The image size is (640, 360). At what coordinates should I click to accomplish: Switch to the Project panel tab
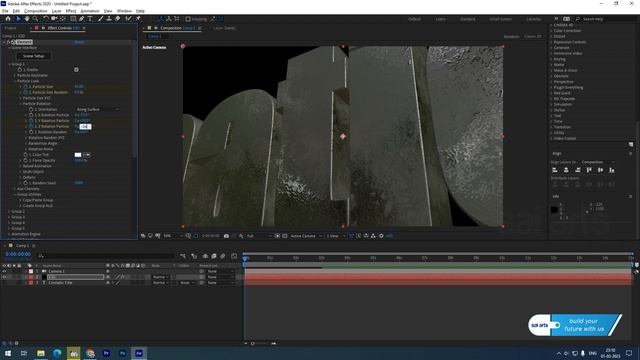11,28
